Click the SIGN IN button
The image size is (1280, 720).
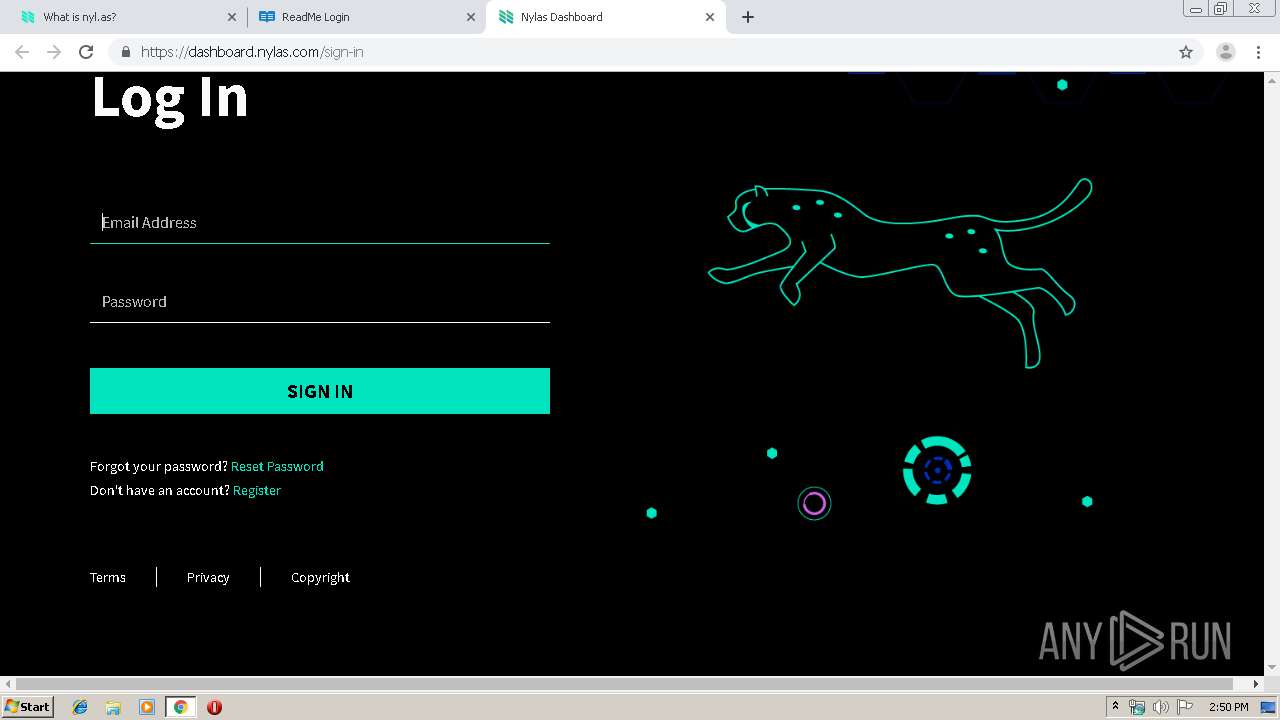point(320,391)
